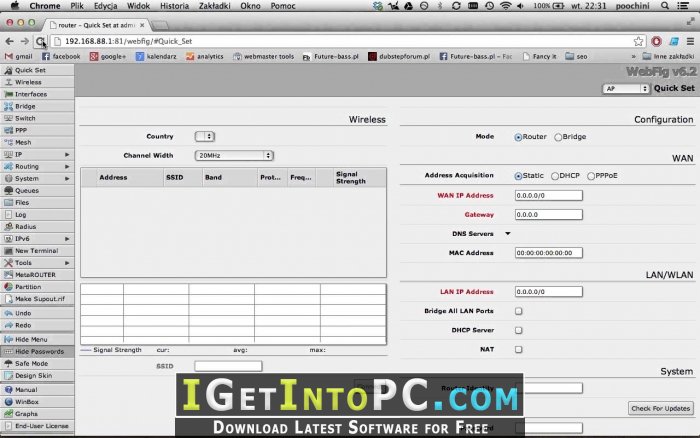
Task: Open Plik menu
Action: point(77,6)
